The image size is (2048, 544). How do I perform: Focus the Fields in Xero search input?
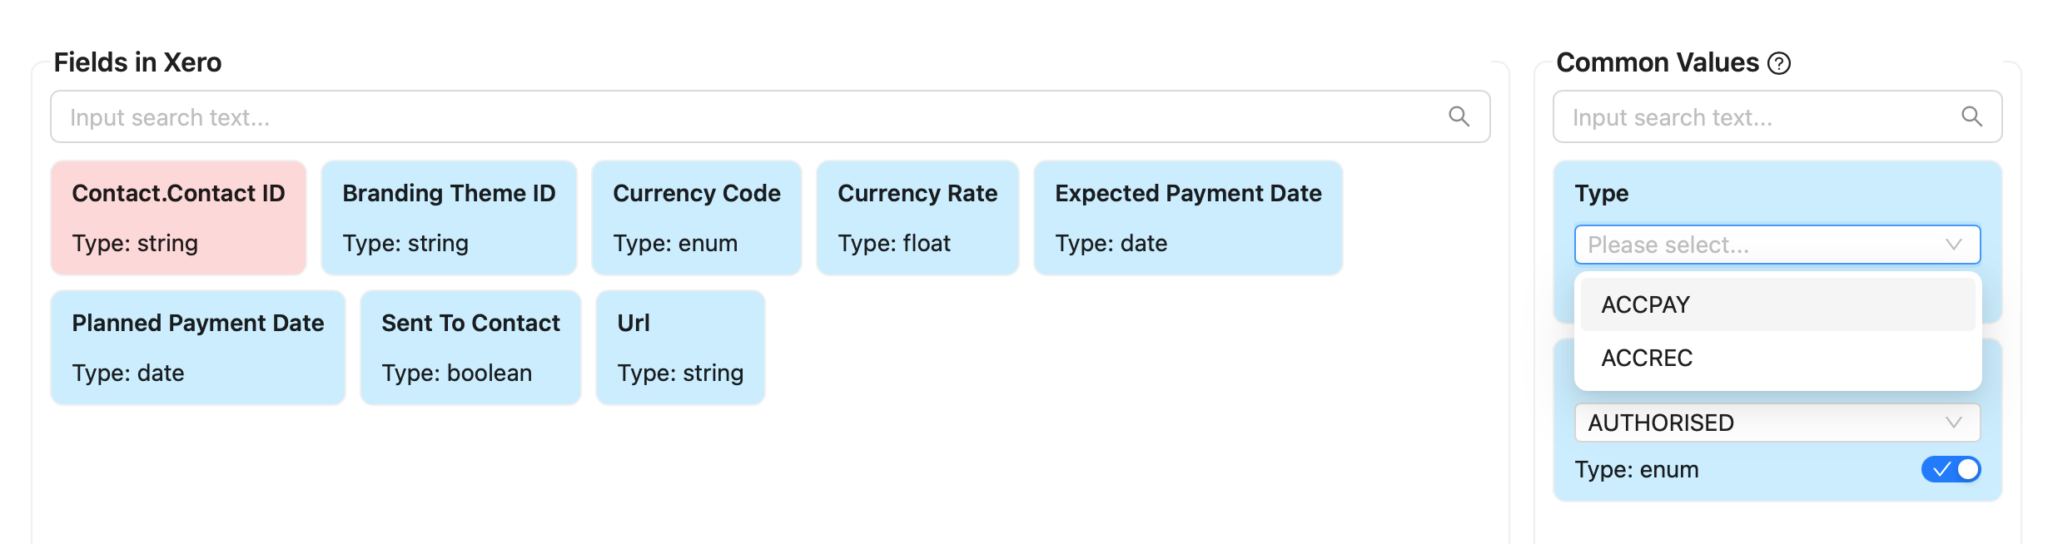[770, 117]
